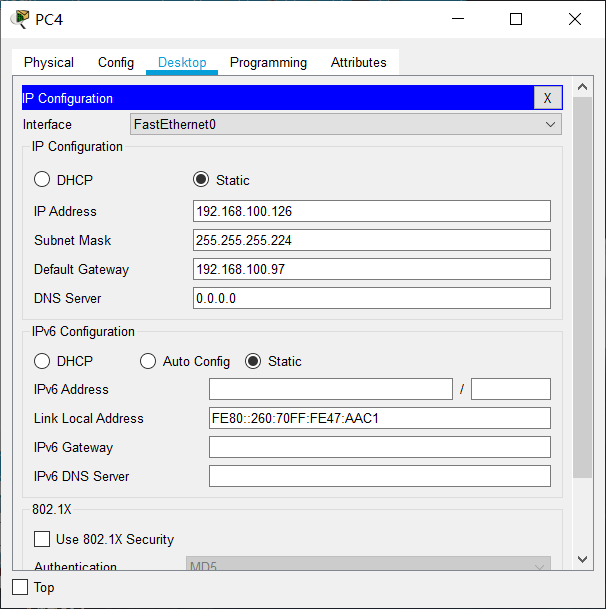This screenshot has height=609, width=606.
Task: Enable Use 802.1X Security checkbox
Action: point(42,539)
